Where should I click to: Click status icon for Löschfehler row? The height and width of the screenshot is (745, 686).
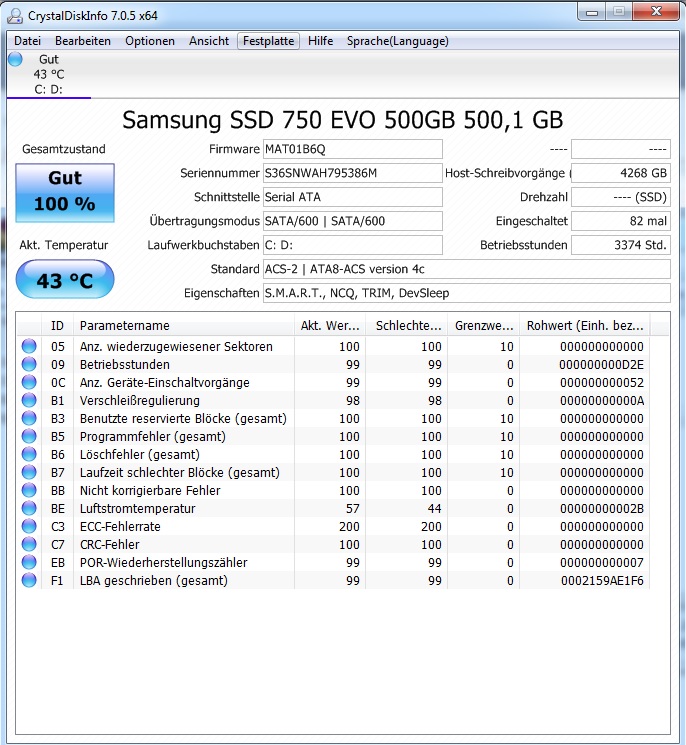29,455
